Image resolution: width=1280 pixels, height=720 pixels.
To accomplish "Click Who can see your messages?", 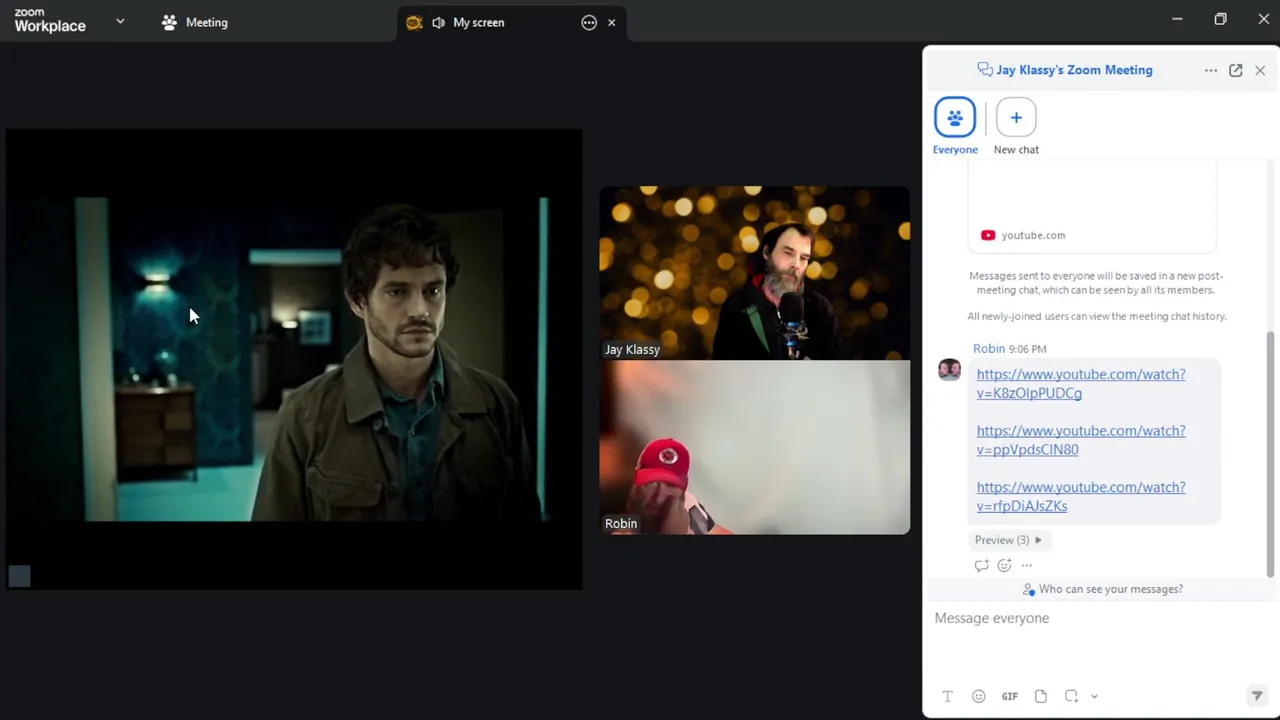I will (1102, 589).
